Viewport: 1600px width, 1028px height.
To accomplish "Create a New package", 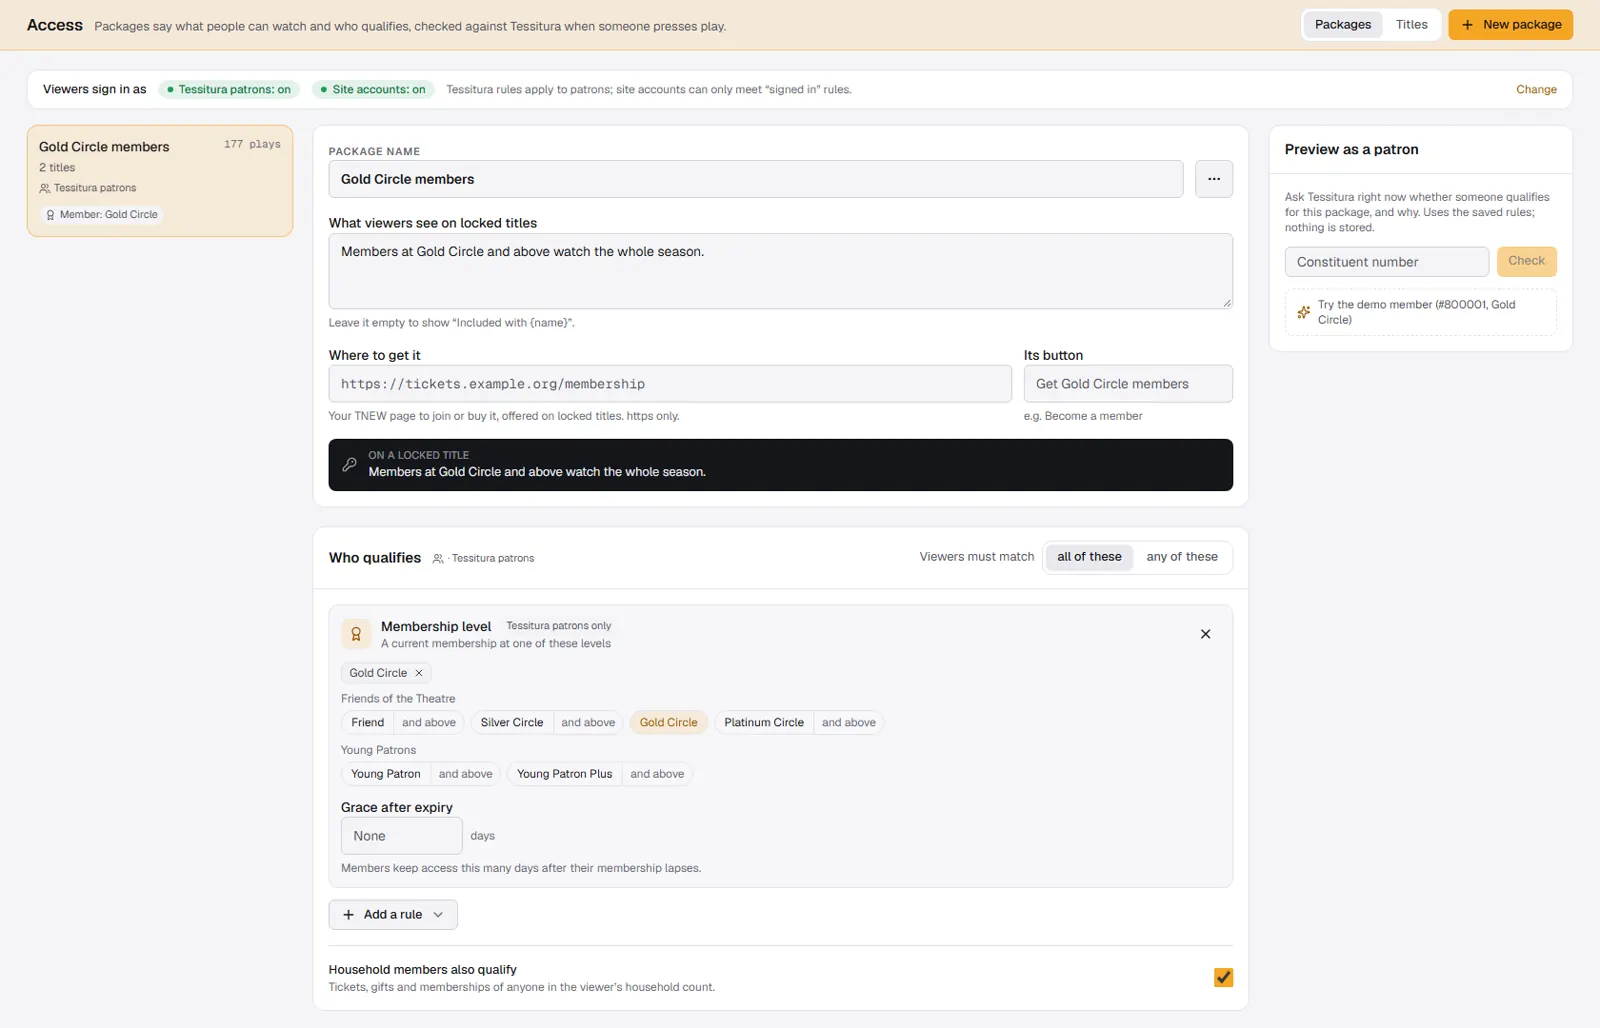I will point(1510,25).
